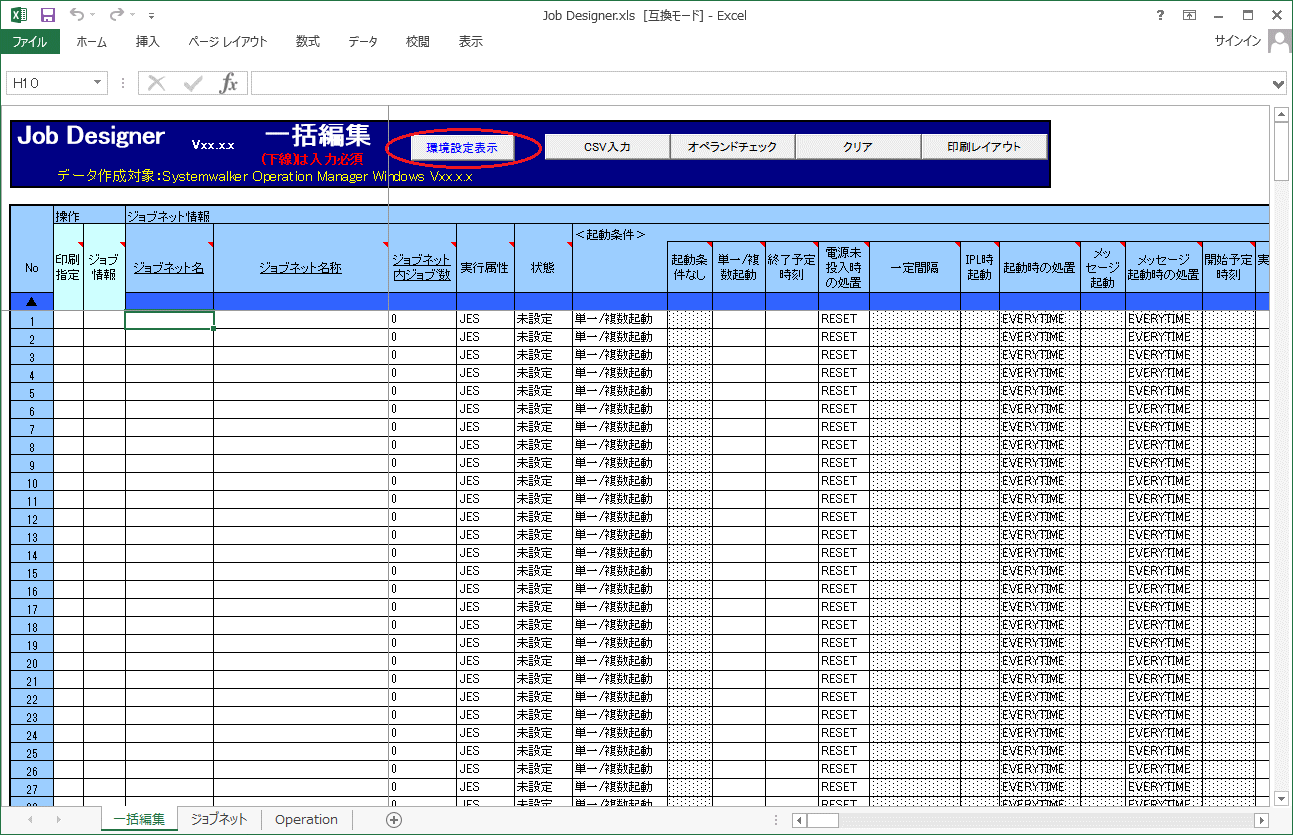Click the Undo arrow icon

77,15
